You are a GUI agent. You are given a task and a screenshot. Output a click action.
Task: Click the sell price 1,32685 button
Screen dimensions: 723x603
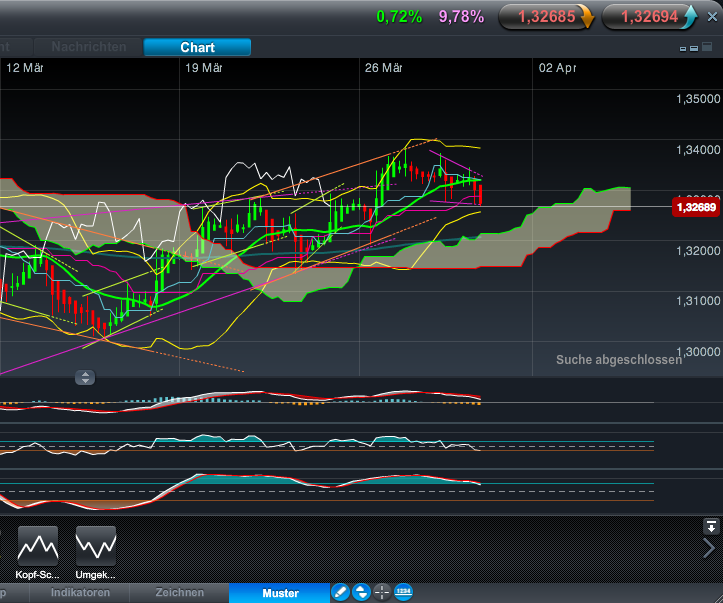[x=546, y=17]
